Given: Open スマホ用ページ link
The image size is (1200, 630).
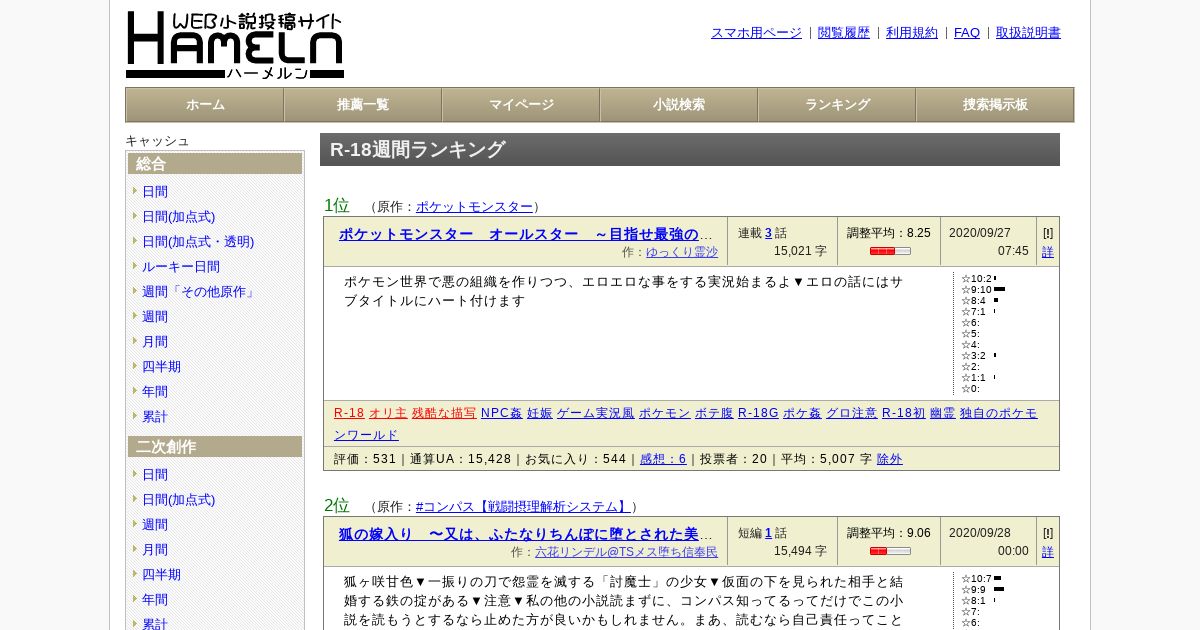Looking at the screenshot, I should (x=756, y=32).
